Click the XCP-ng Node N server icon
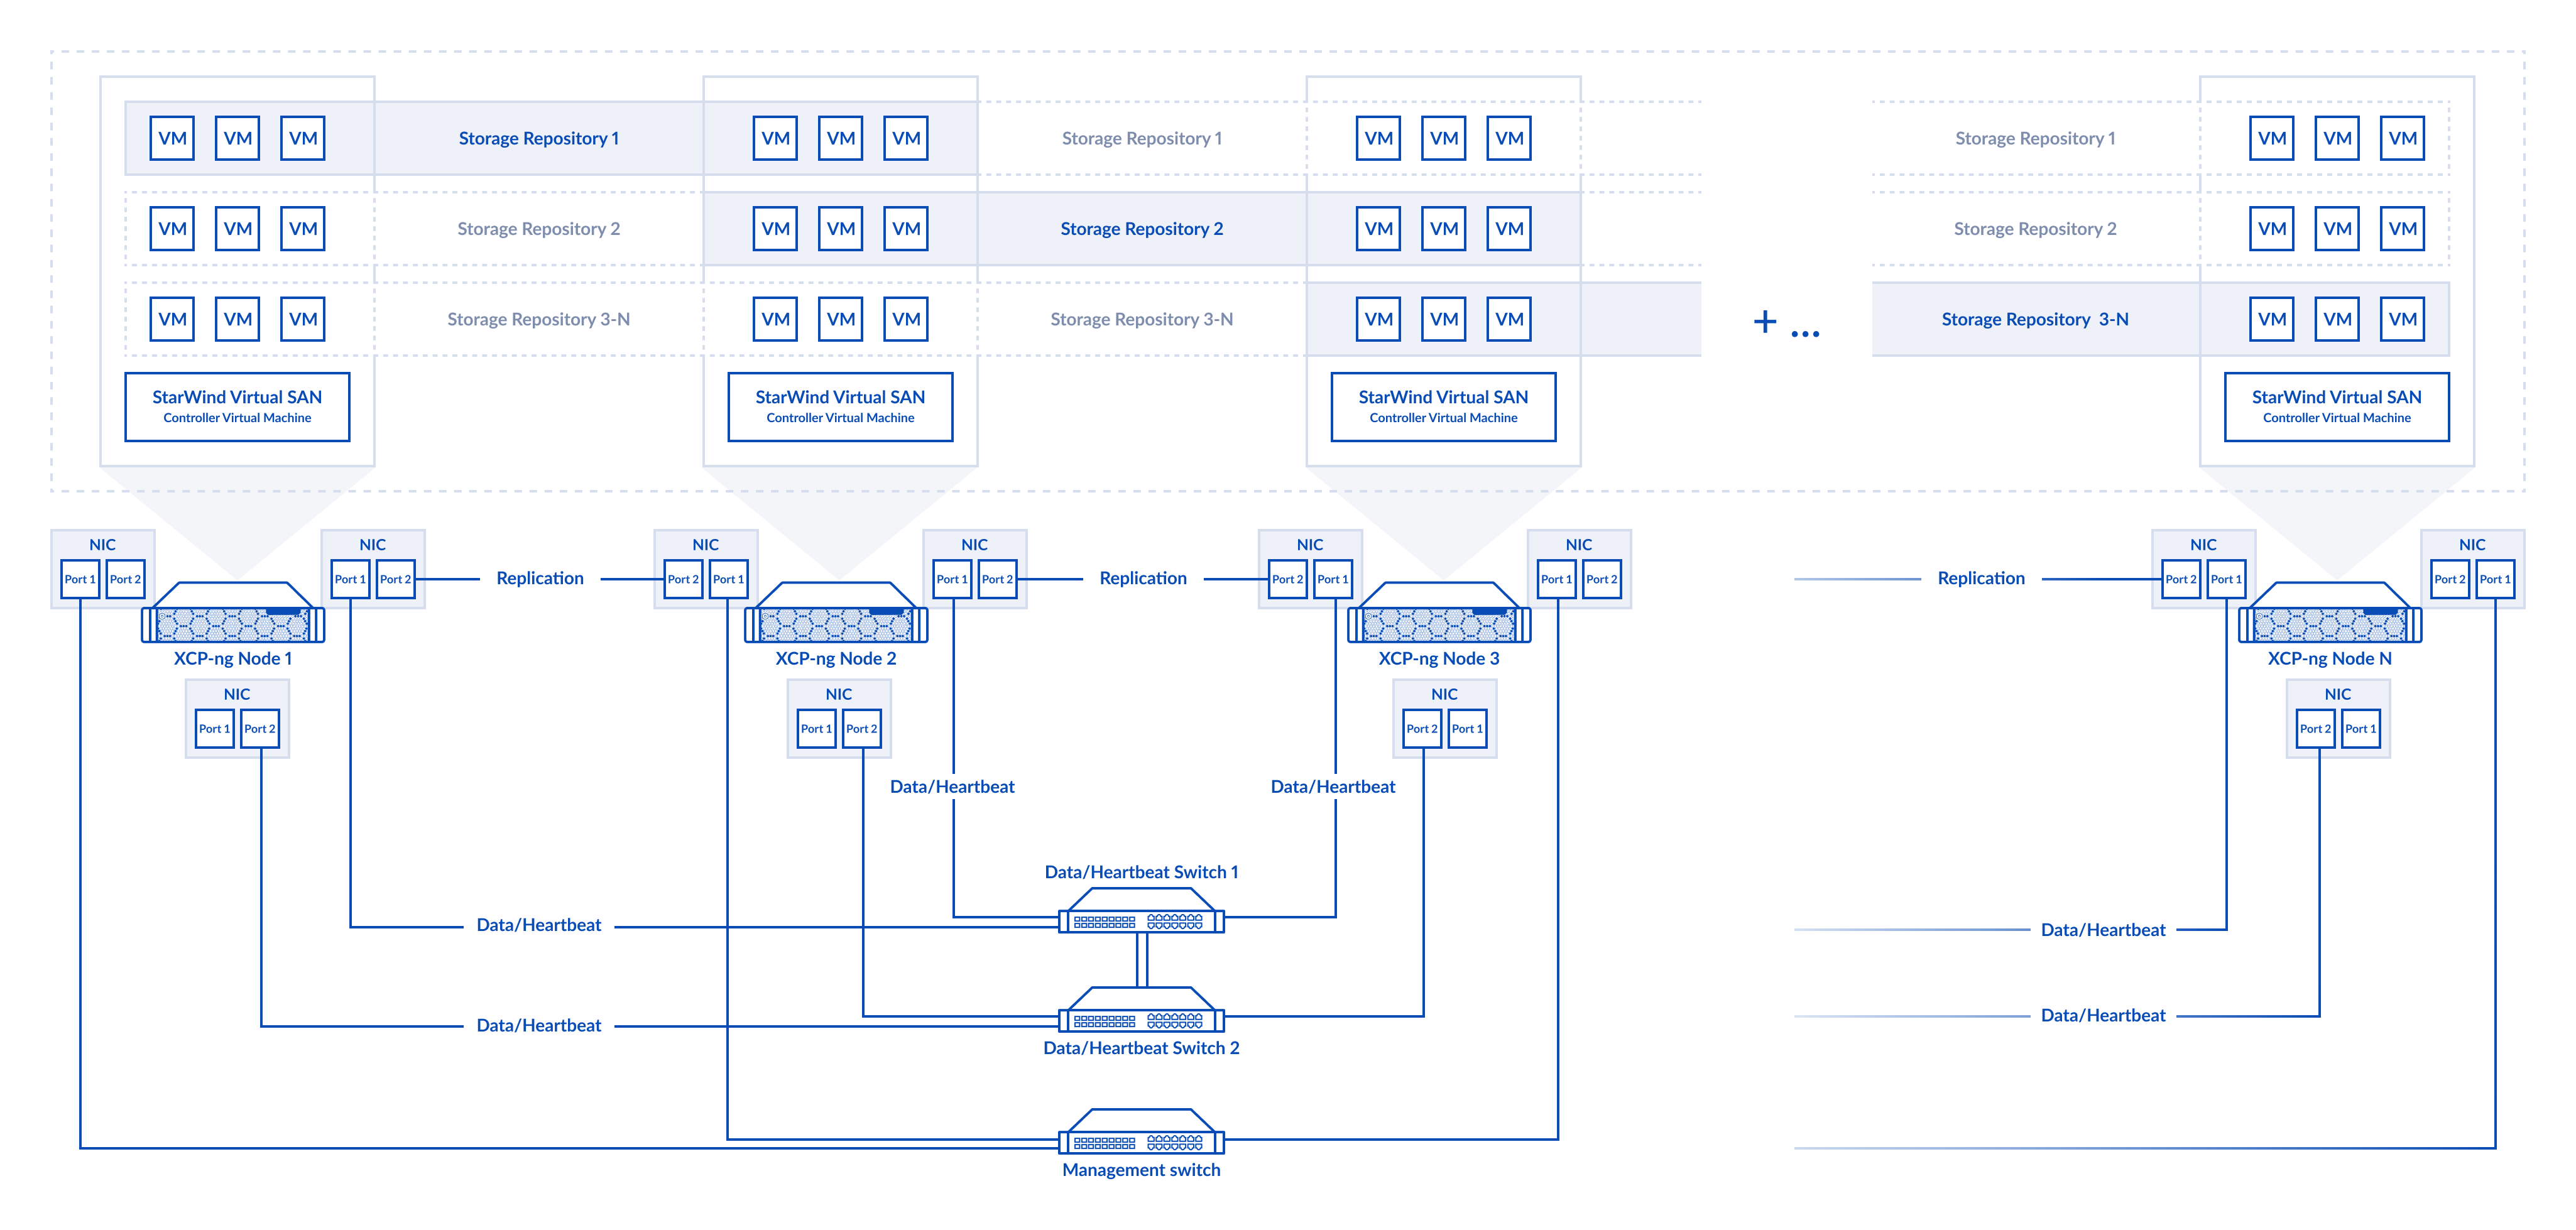The width and height of the screenshot is (2576, 1230). coord(2330,612)
